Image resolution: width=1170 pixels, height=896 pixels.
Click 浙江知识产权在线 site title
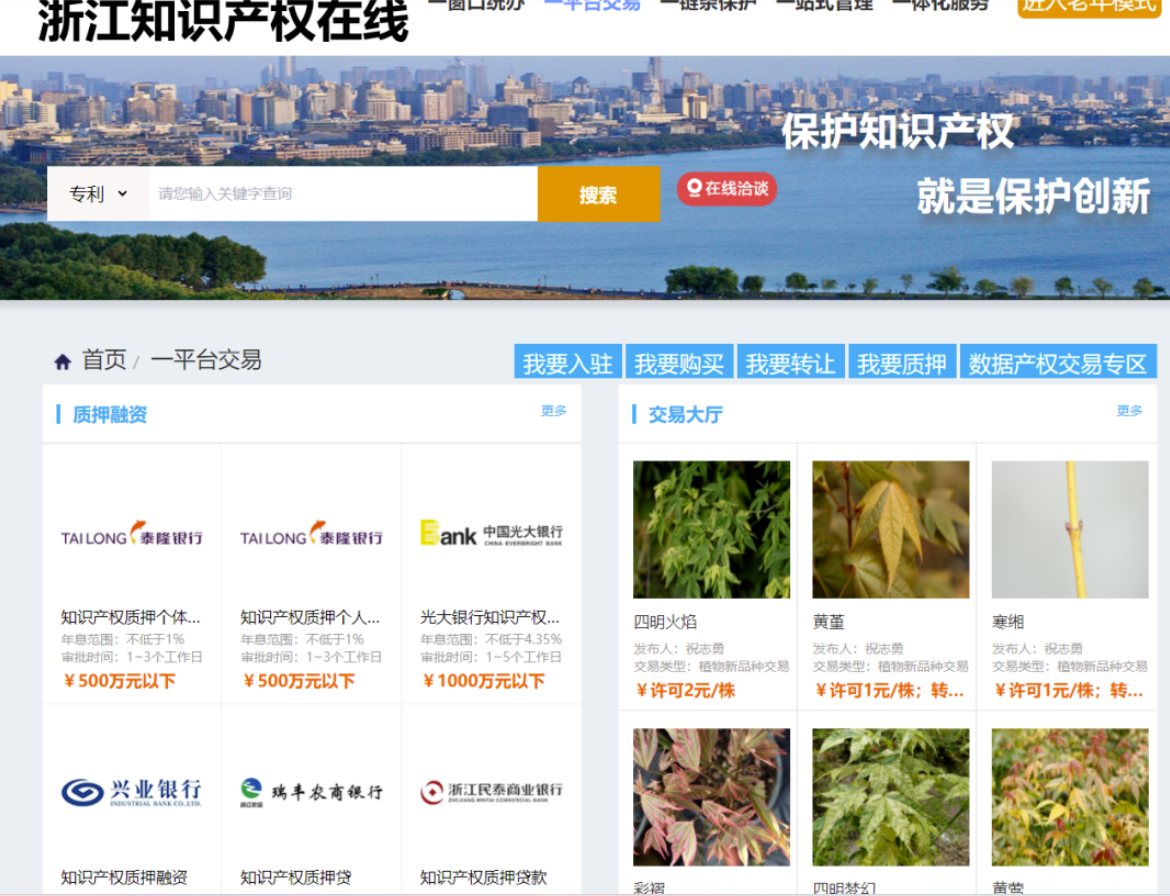click(223, 21)
